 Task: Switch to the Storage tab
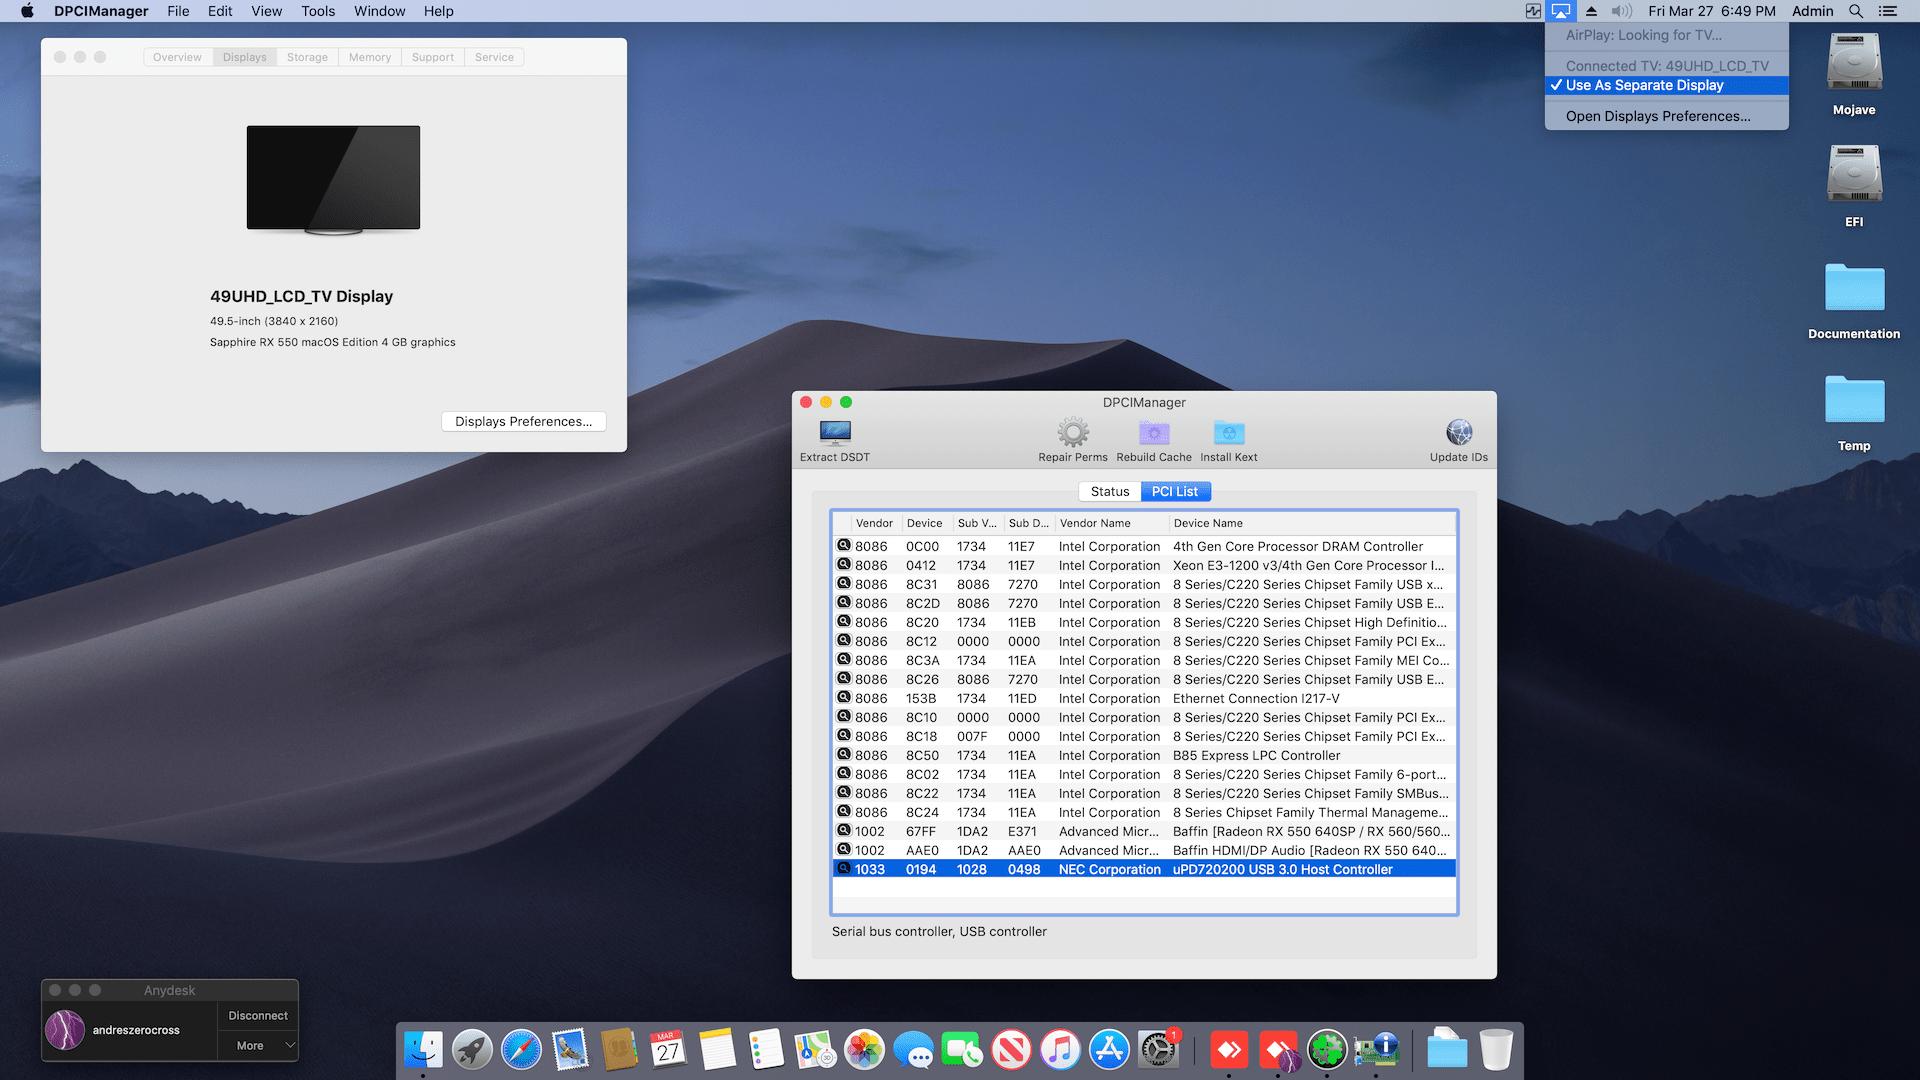[x=307, y=57]
